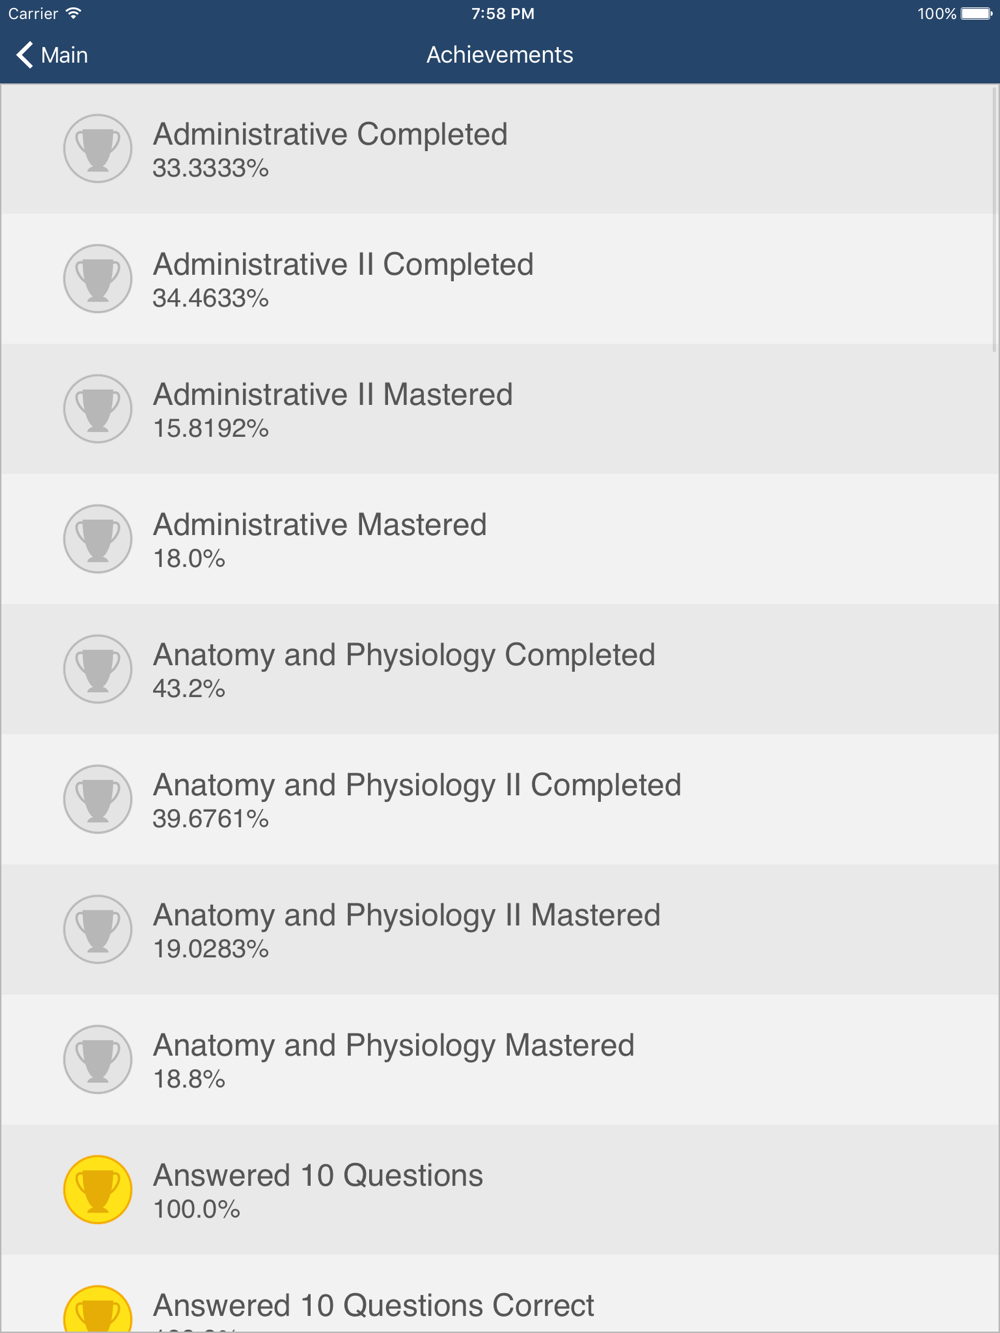Tap the gold Answered 10 Questions trophy
The image size is (1000, 1333).
98,1189
